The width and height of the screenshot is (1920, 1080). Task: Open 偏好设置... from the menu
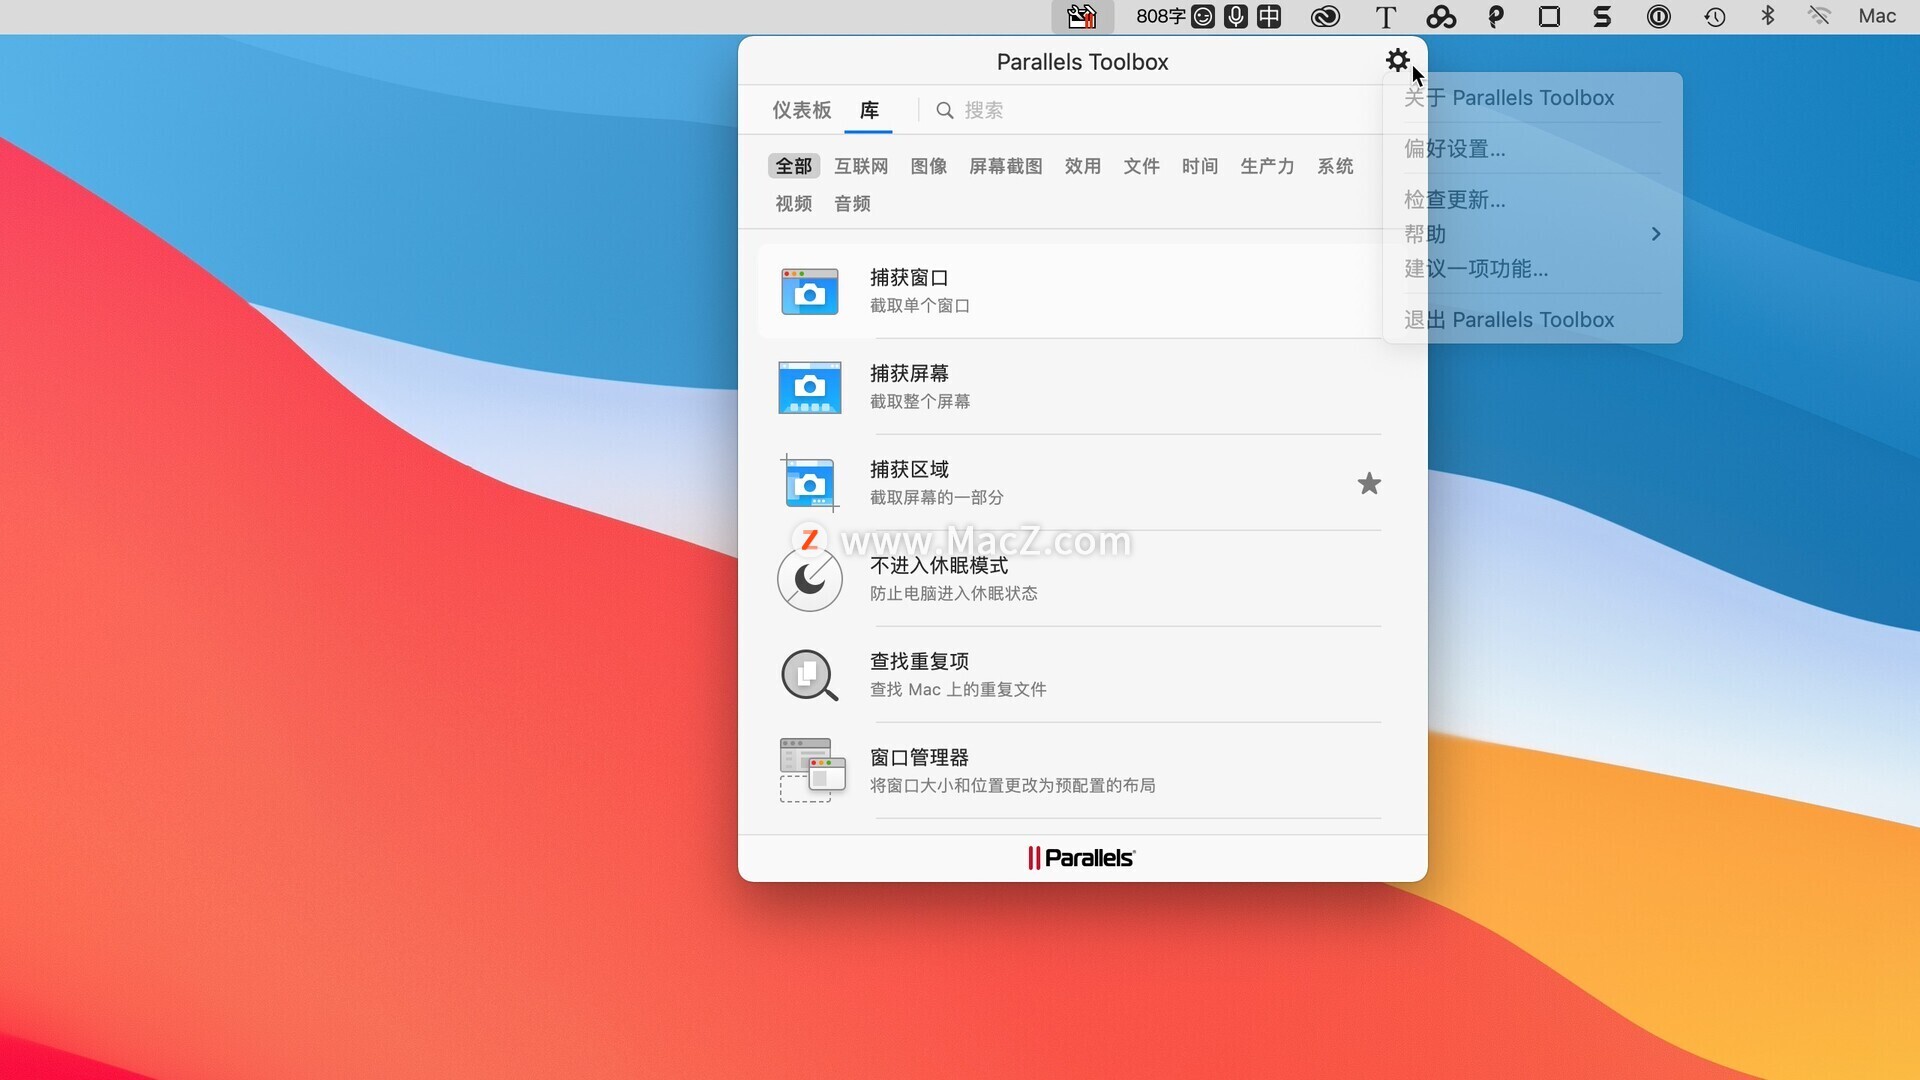[1532, 149]
